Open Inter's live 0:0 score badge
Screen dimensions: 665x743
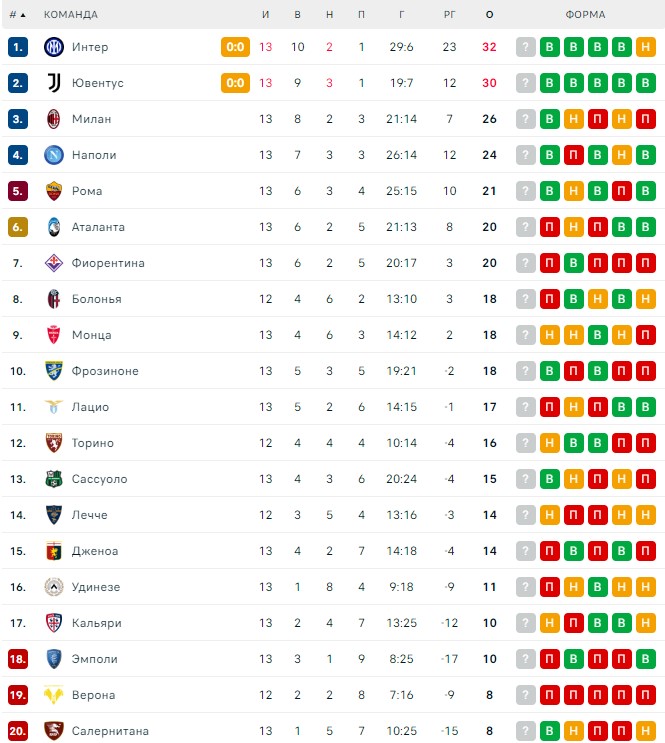click(x=235, y=47)
